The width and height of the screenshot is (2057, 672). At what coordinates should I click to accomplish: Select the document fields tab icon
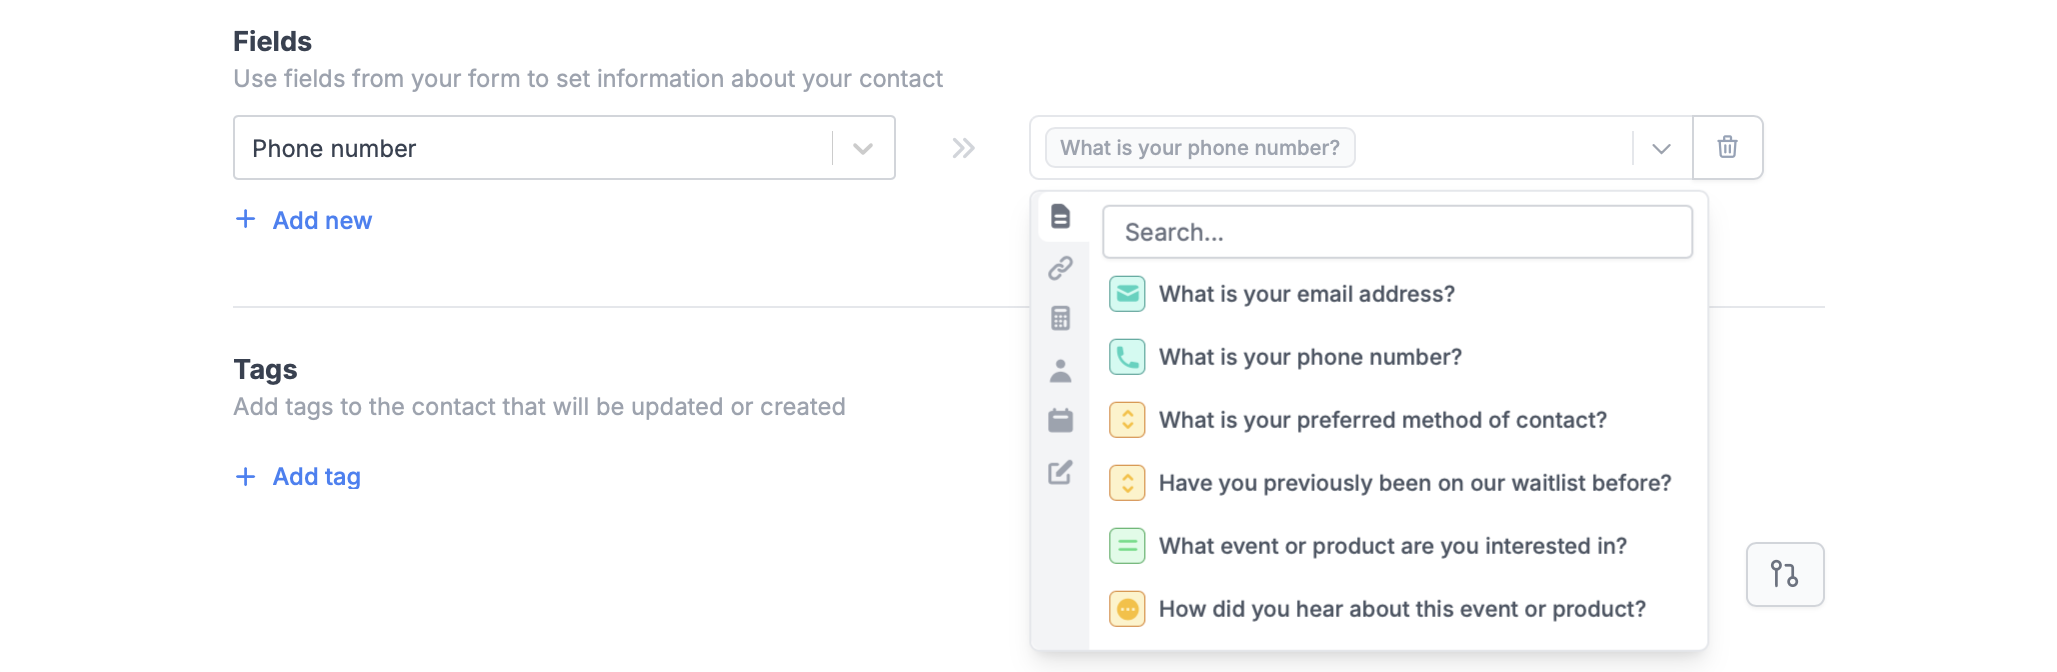(x=1060, y=216)
